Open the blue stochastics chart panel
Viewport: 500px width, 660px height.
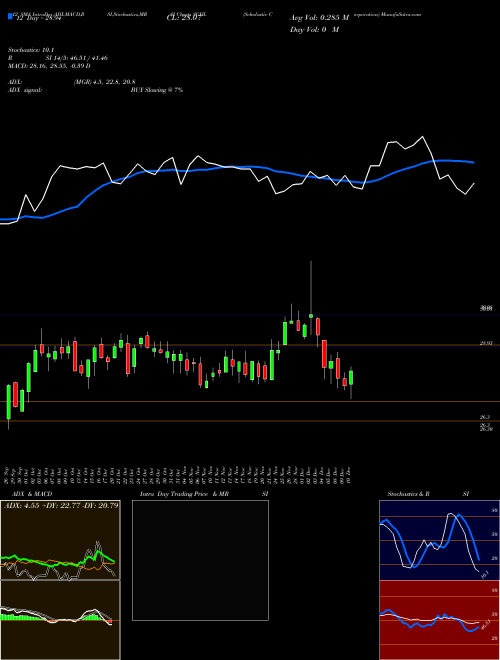[439, 540]
